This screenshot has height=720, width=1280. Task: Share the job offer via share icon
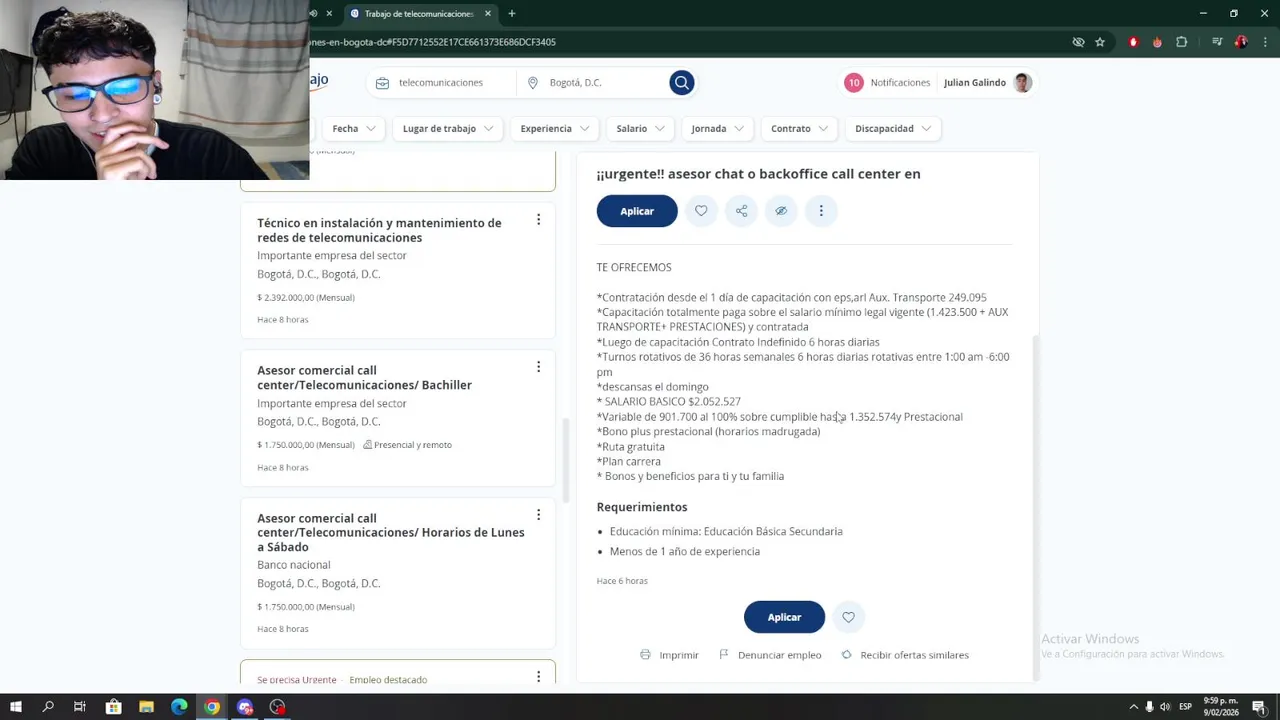[x=741, y=211]
